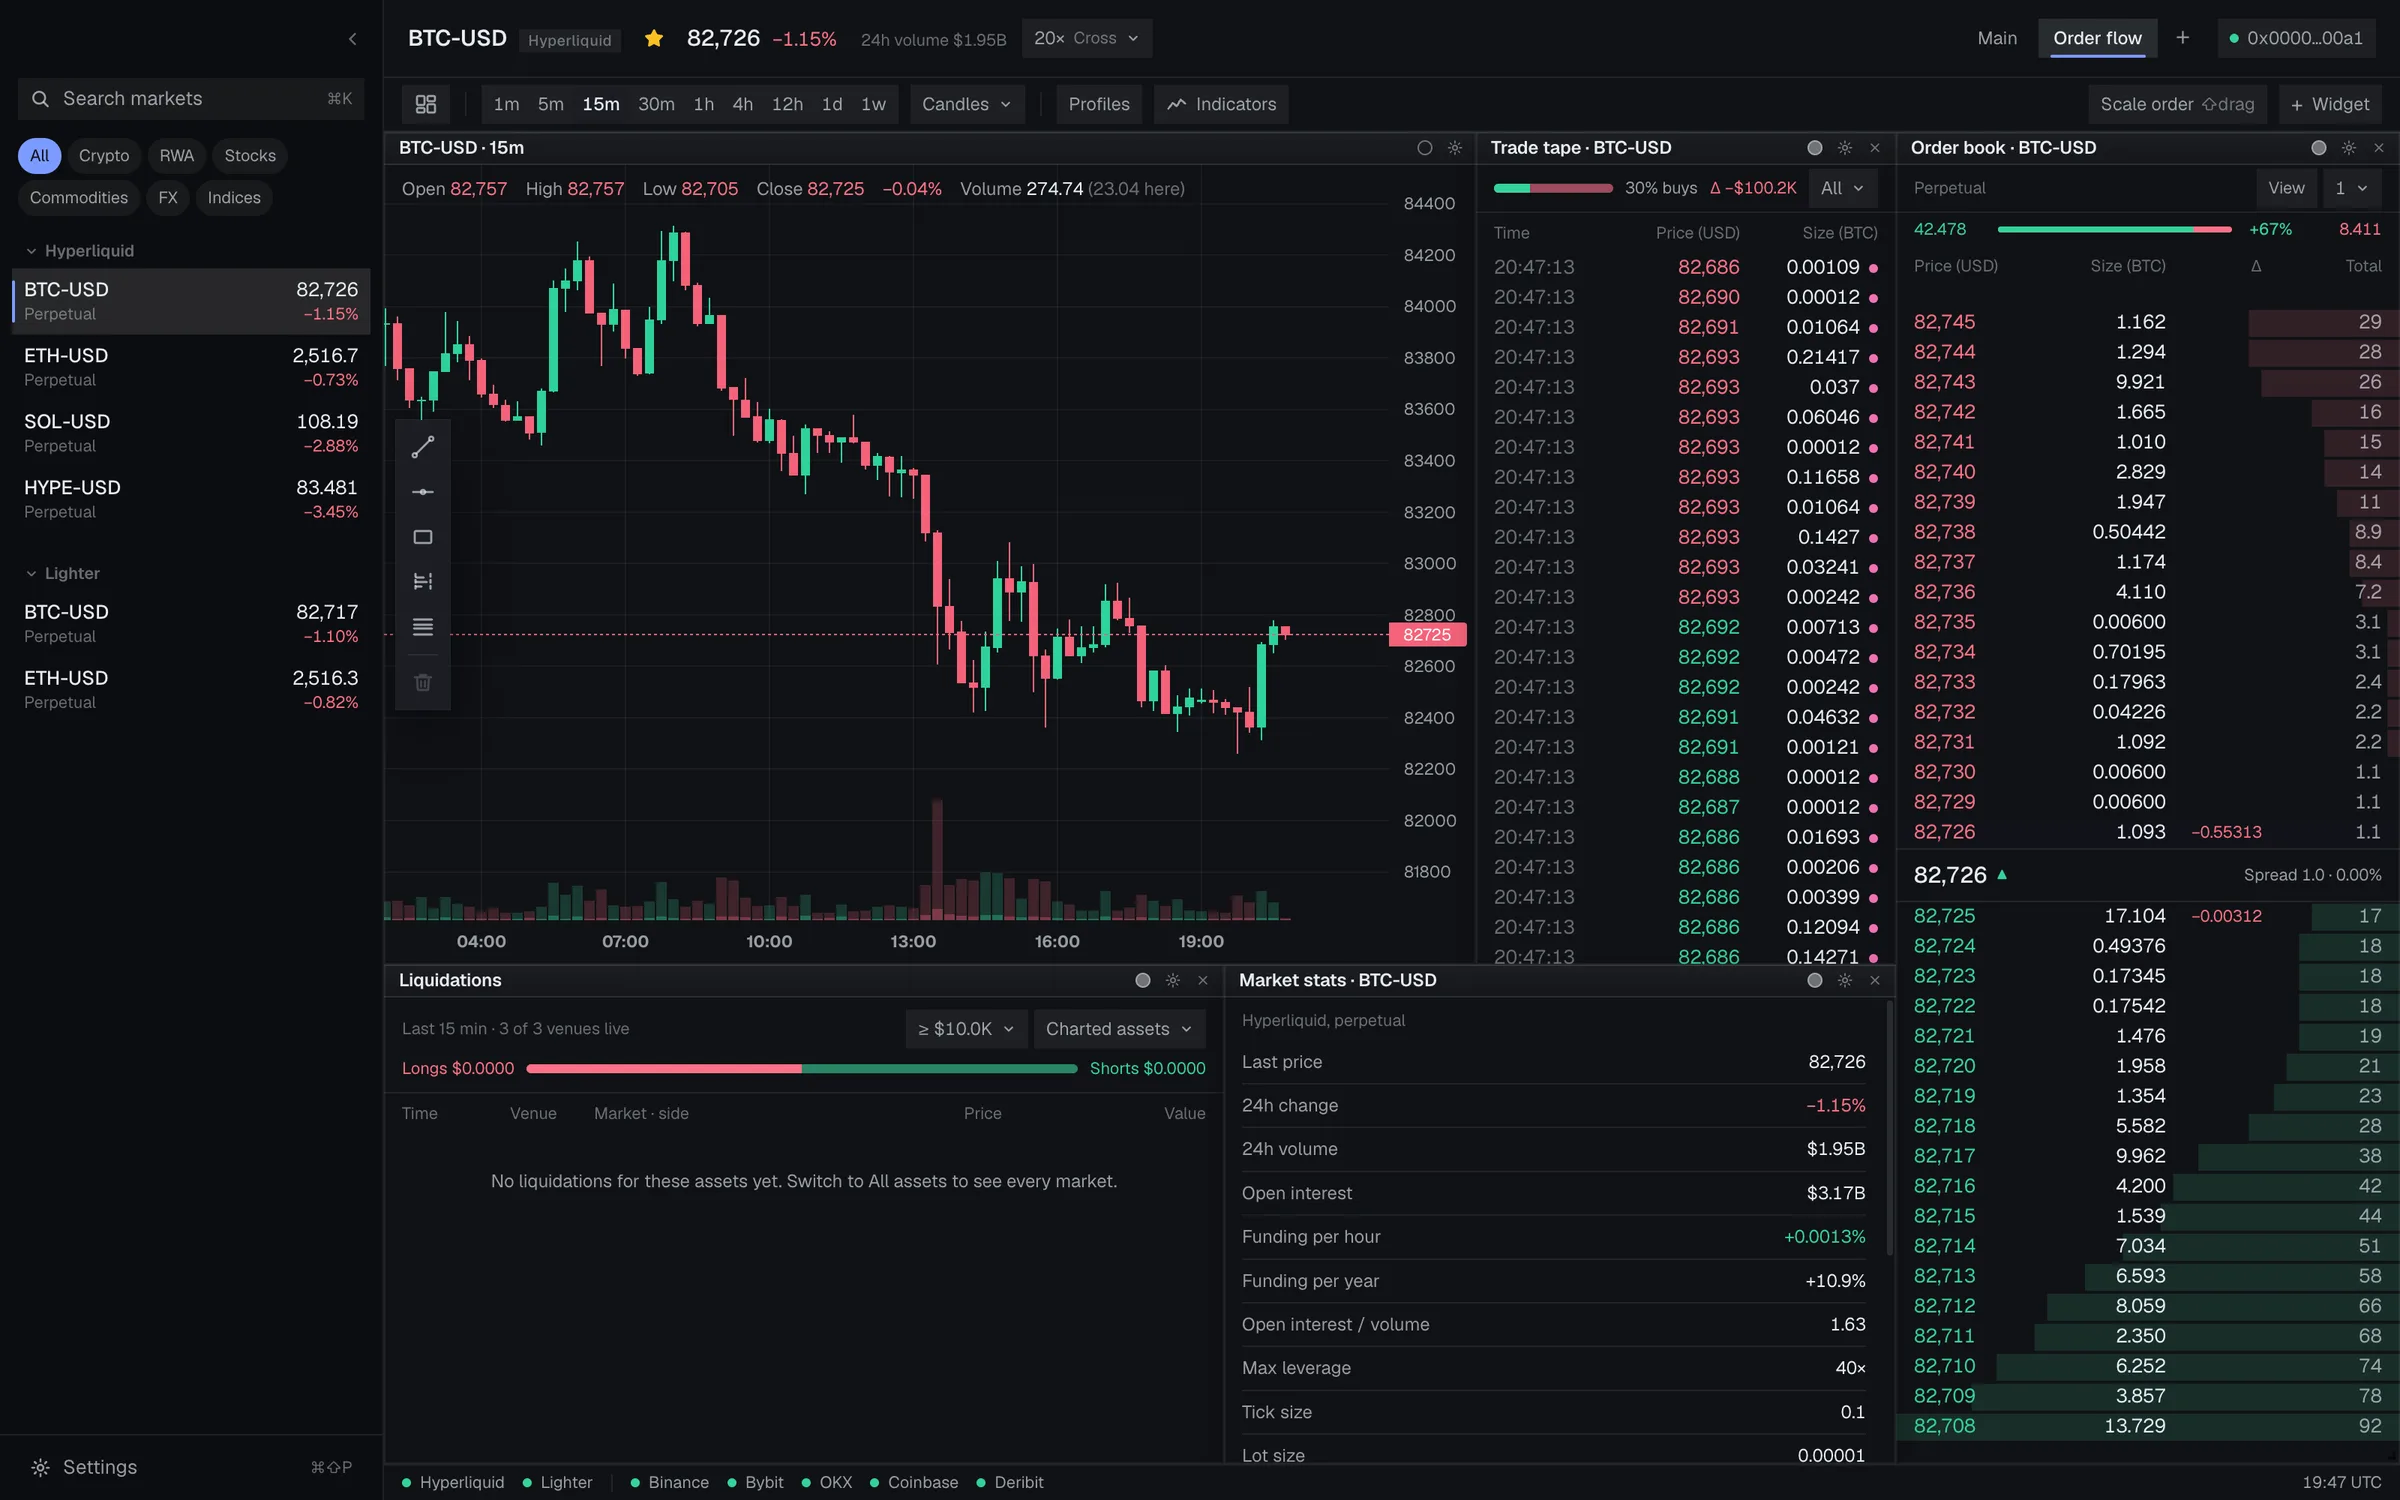The image size is (2400, 1500).
Task: Open BTC-USD 15m chart panel settings gear
Action: pos(1455,148)
